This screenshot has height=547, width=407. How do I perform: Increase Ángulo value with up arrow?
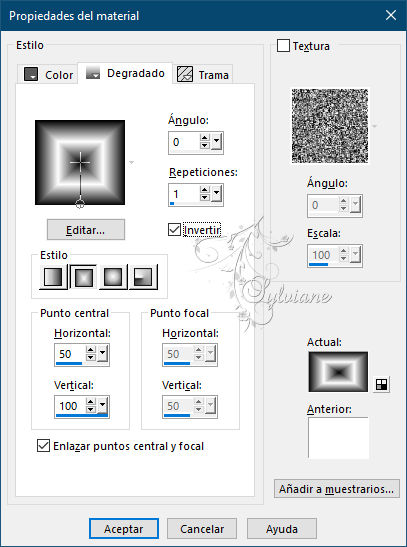[x=205, y=138]
